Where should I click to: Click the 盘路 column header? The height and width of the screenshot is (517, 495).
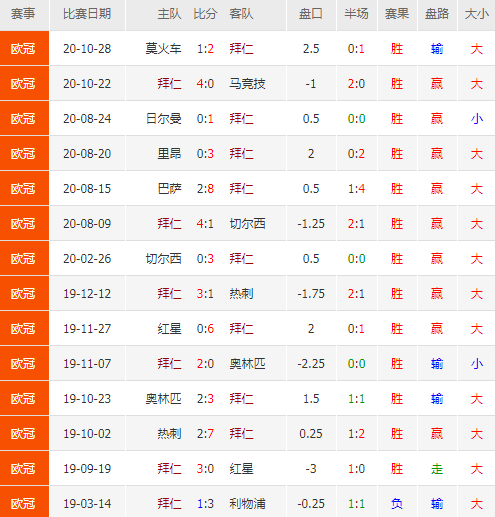437,14
